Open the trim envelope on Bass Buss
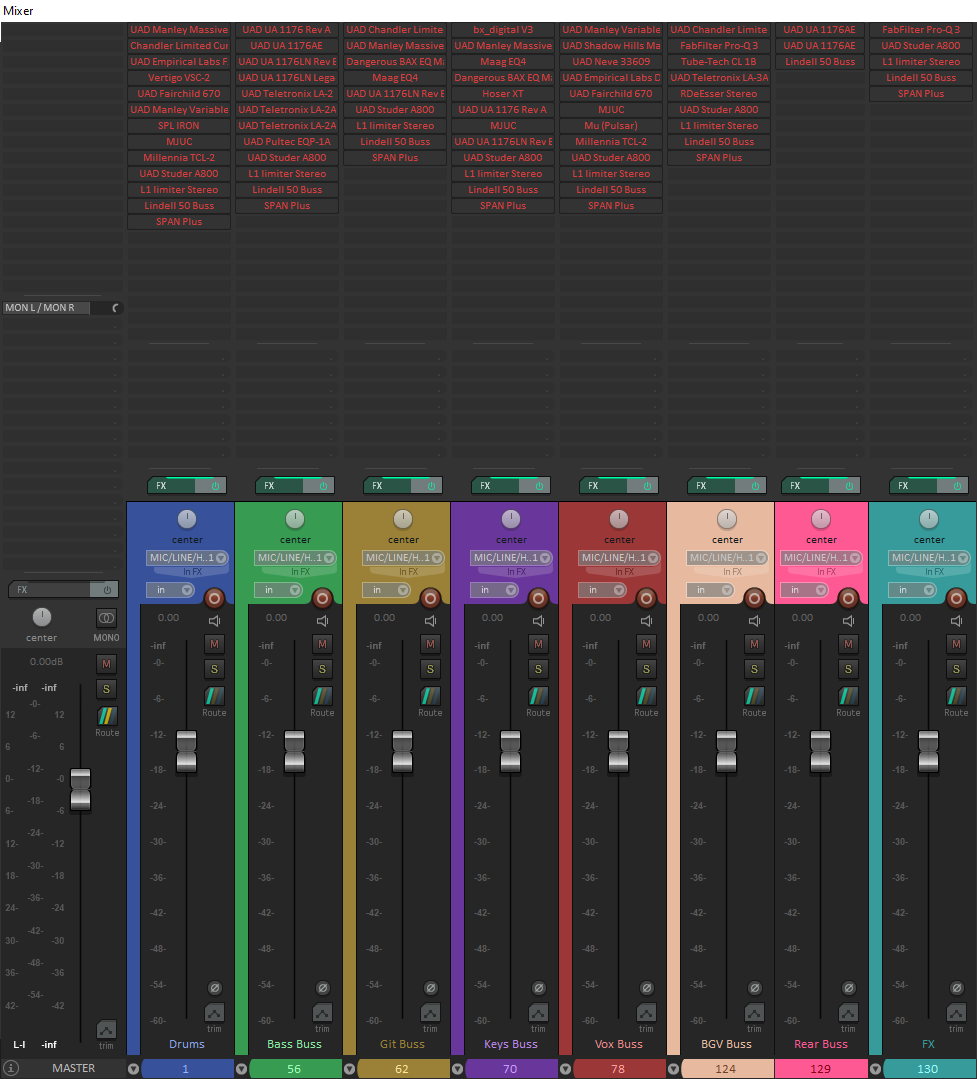Image resolution: width=977 pixels, height=1079 pixels. tap(322, 1012)
